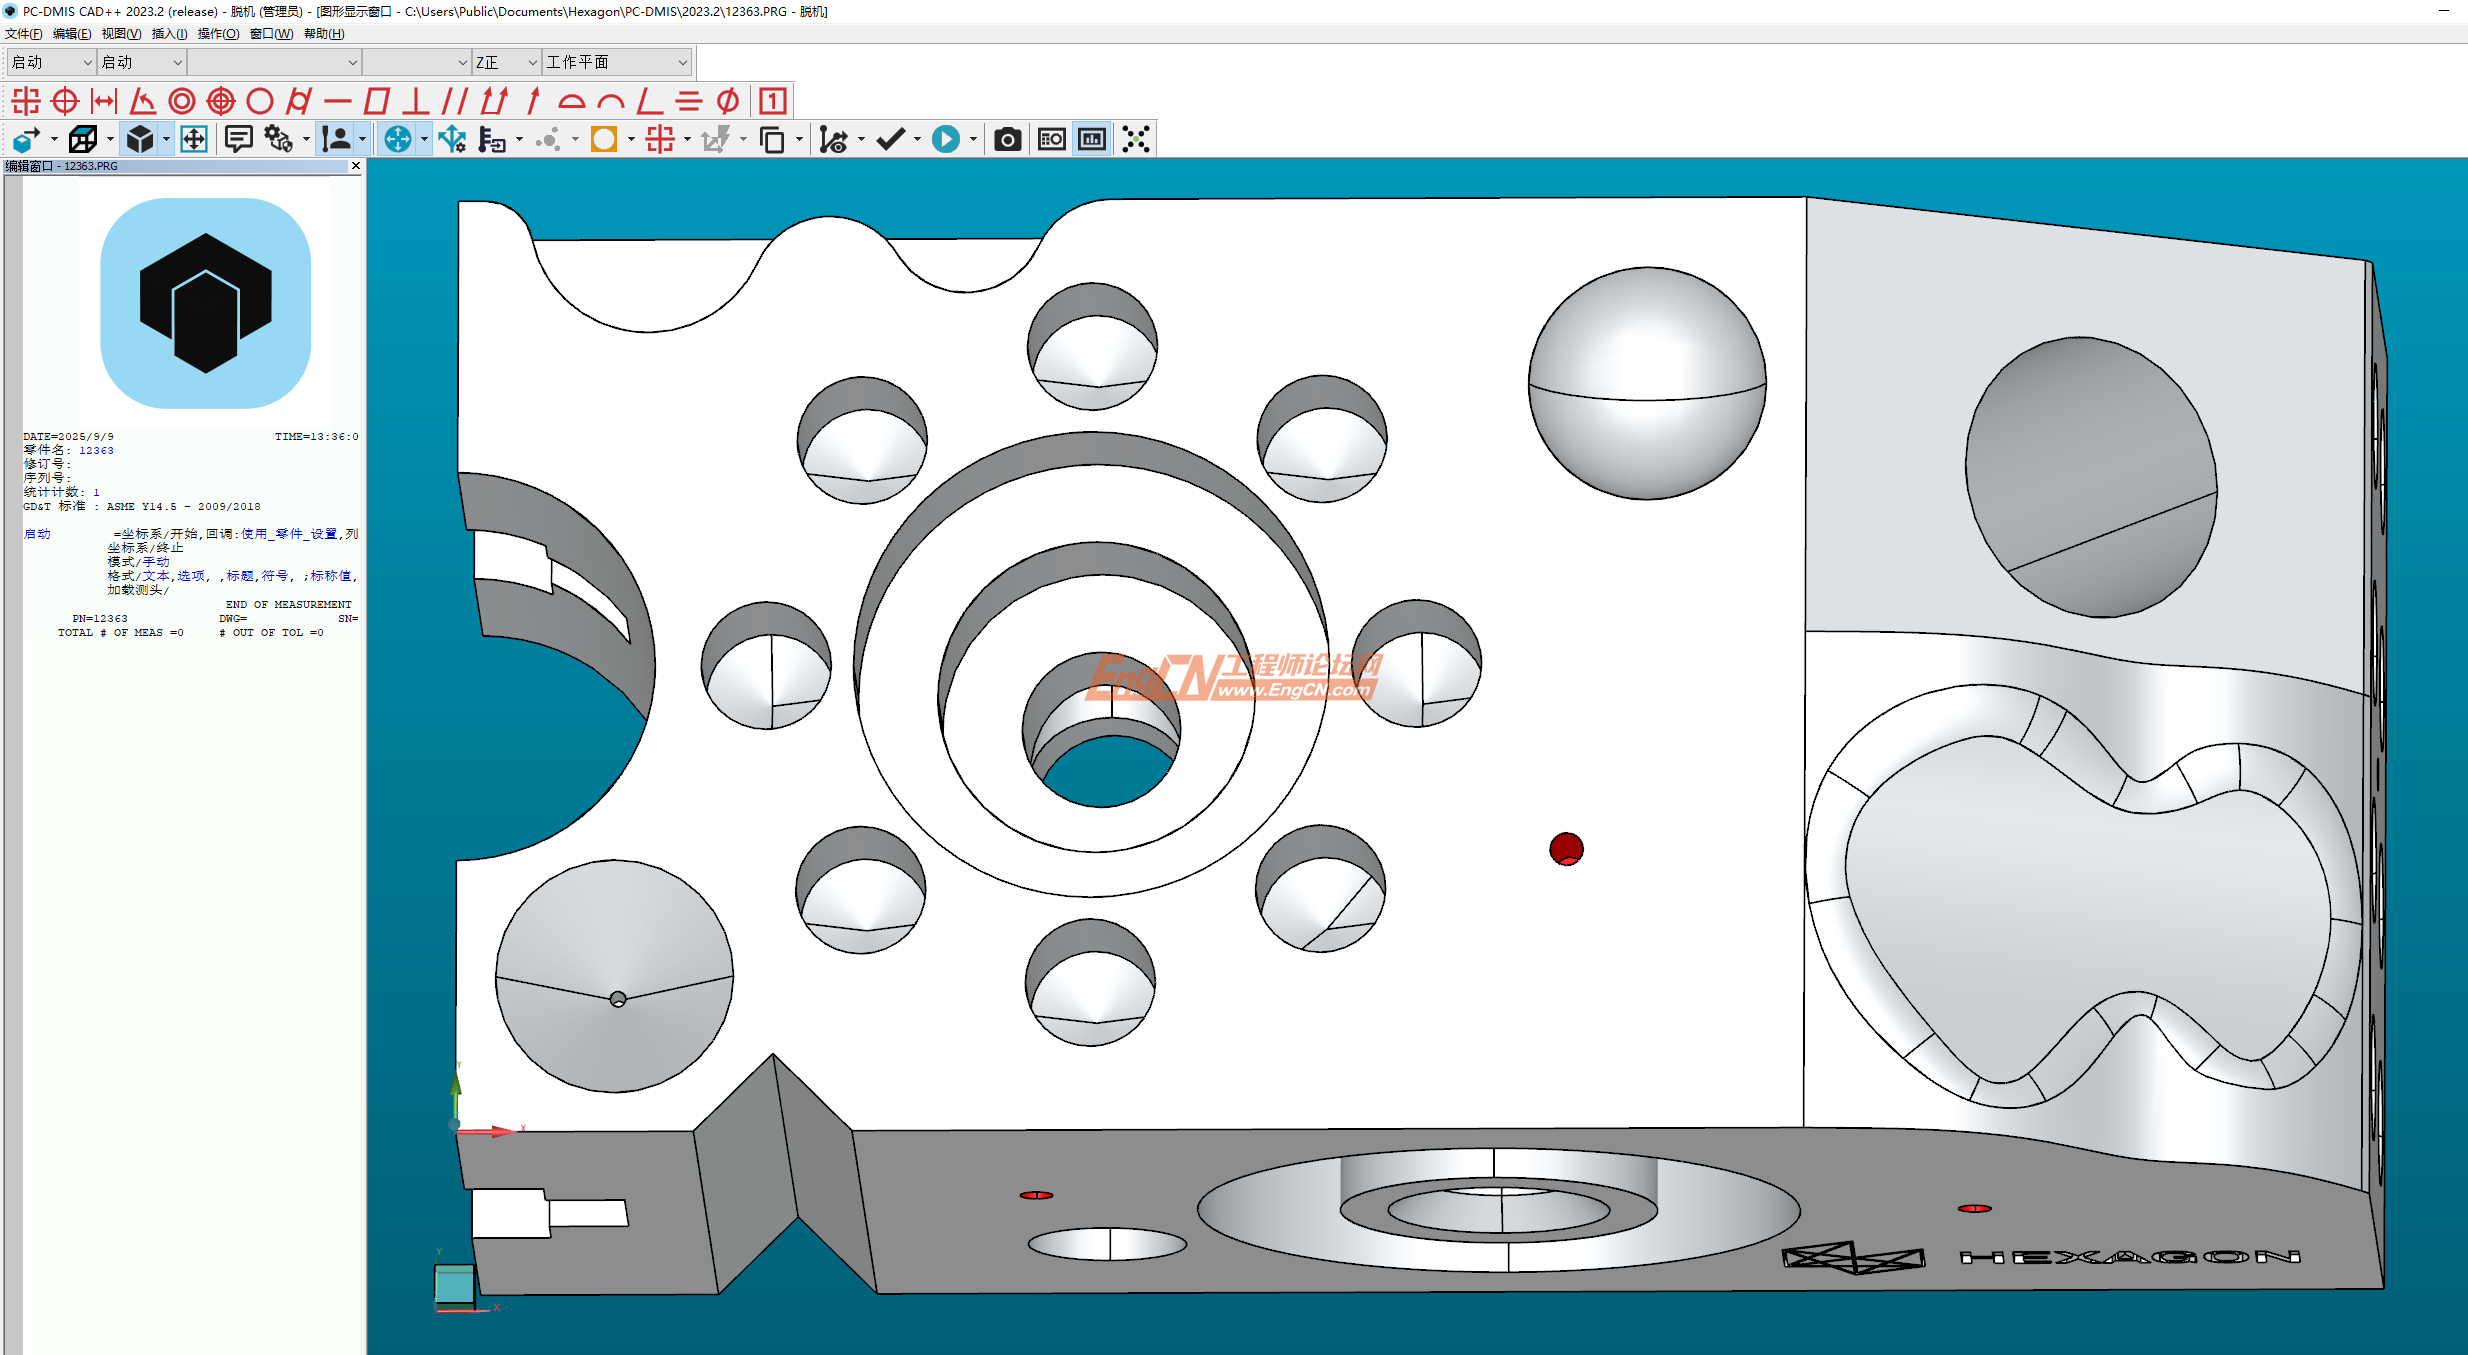
Task: Toggle wireframe cube view
Action: pos(83,139)
